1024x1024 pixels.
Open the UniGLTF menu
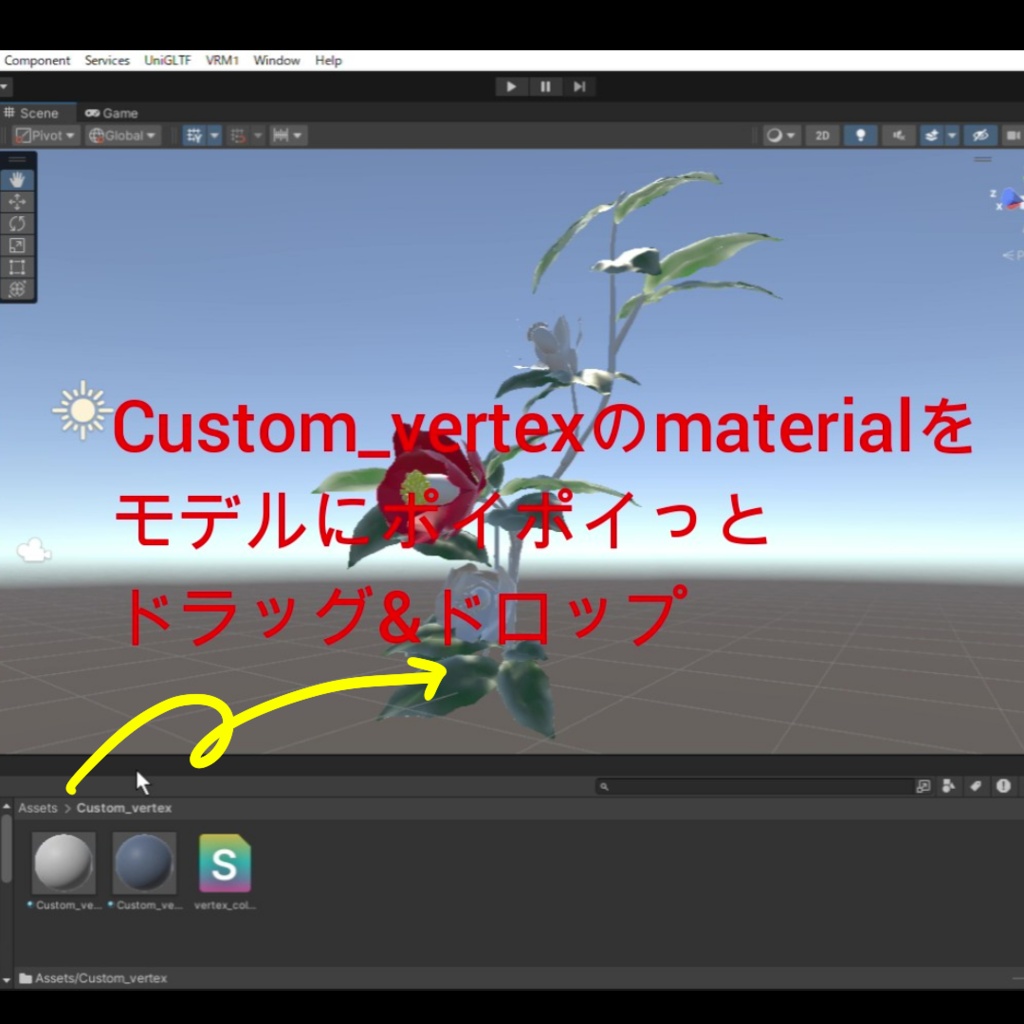(168, 60)
